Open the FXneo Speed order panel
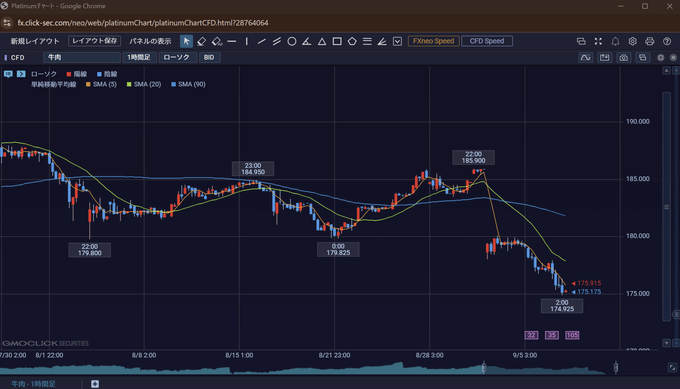This screenshot has height=389, width=680. pyautogui.click(x=433, y=41)
